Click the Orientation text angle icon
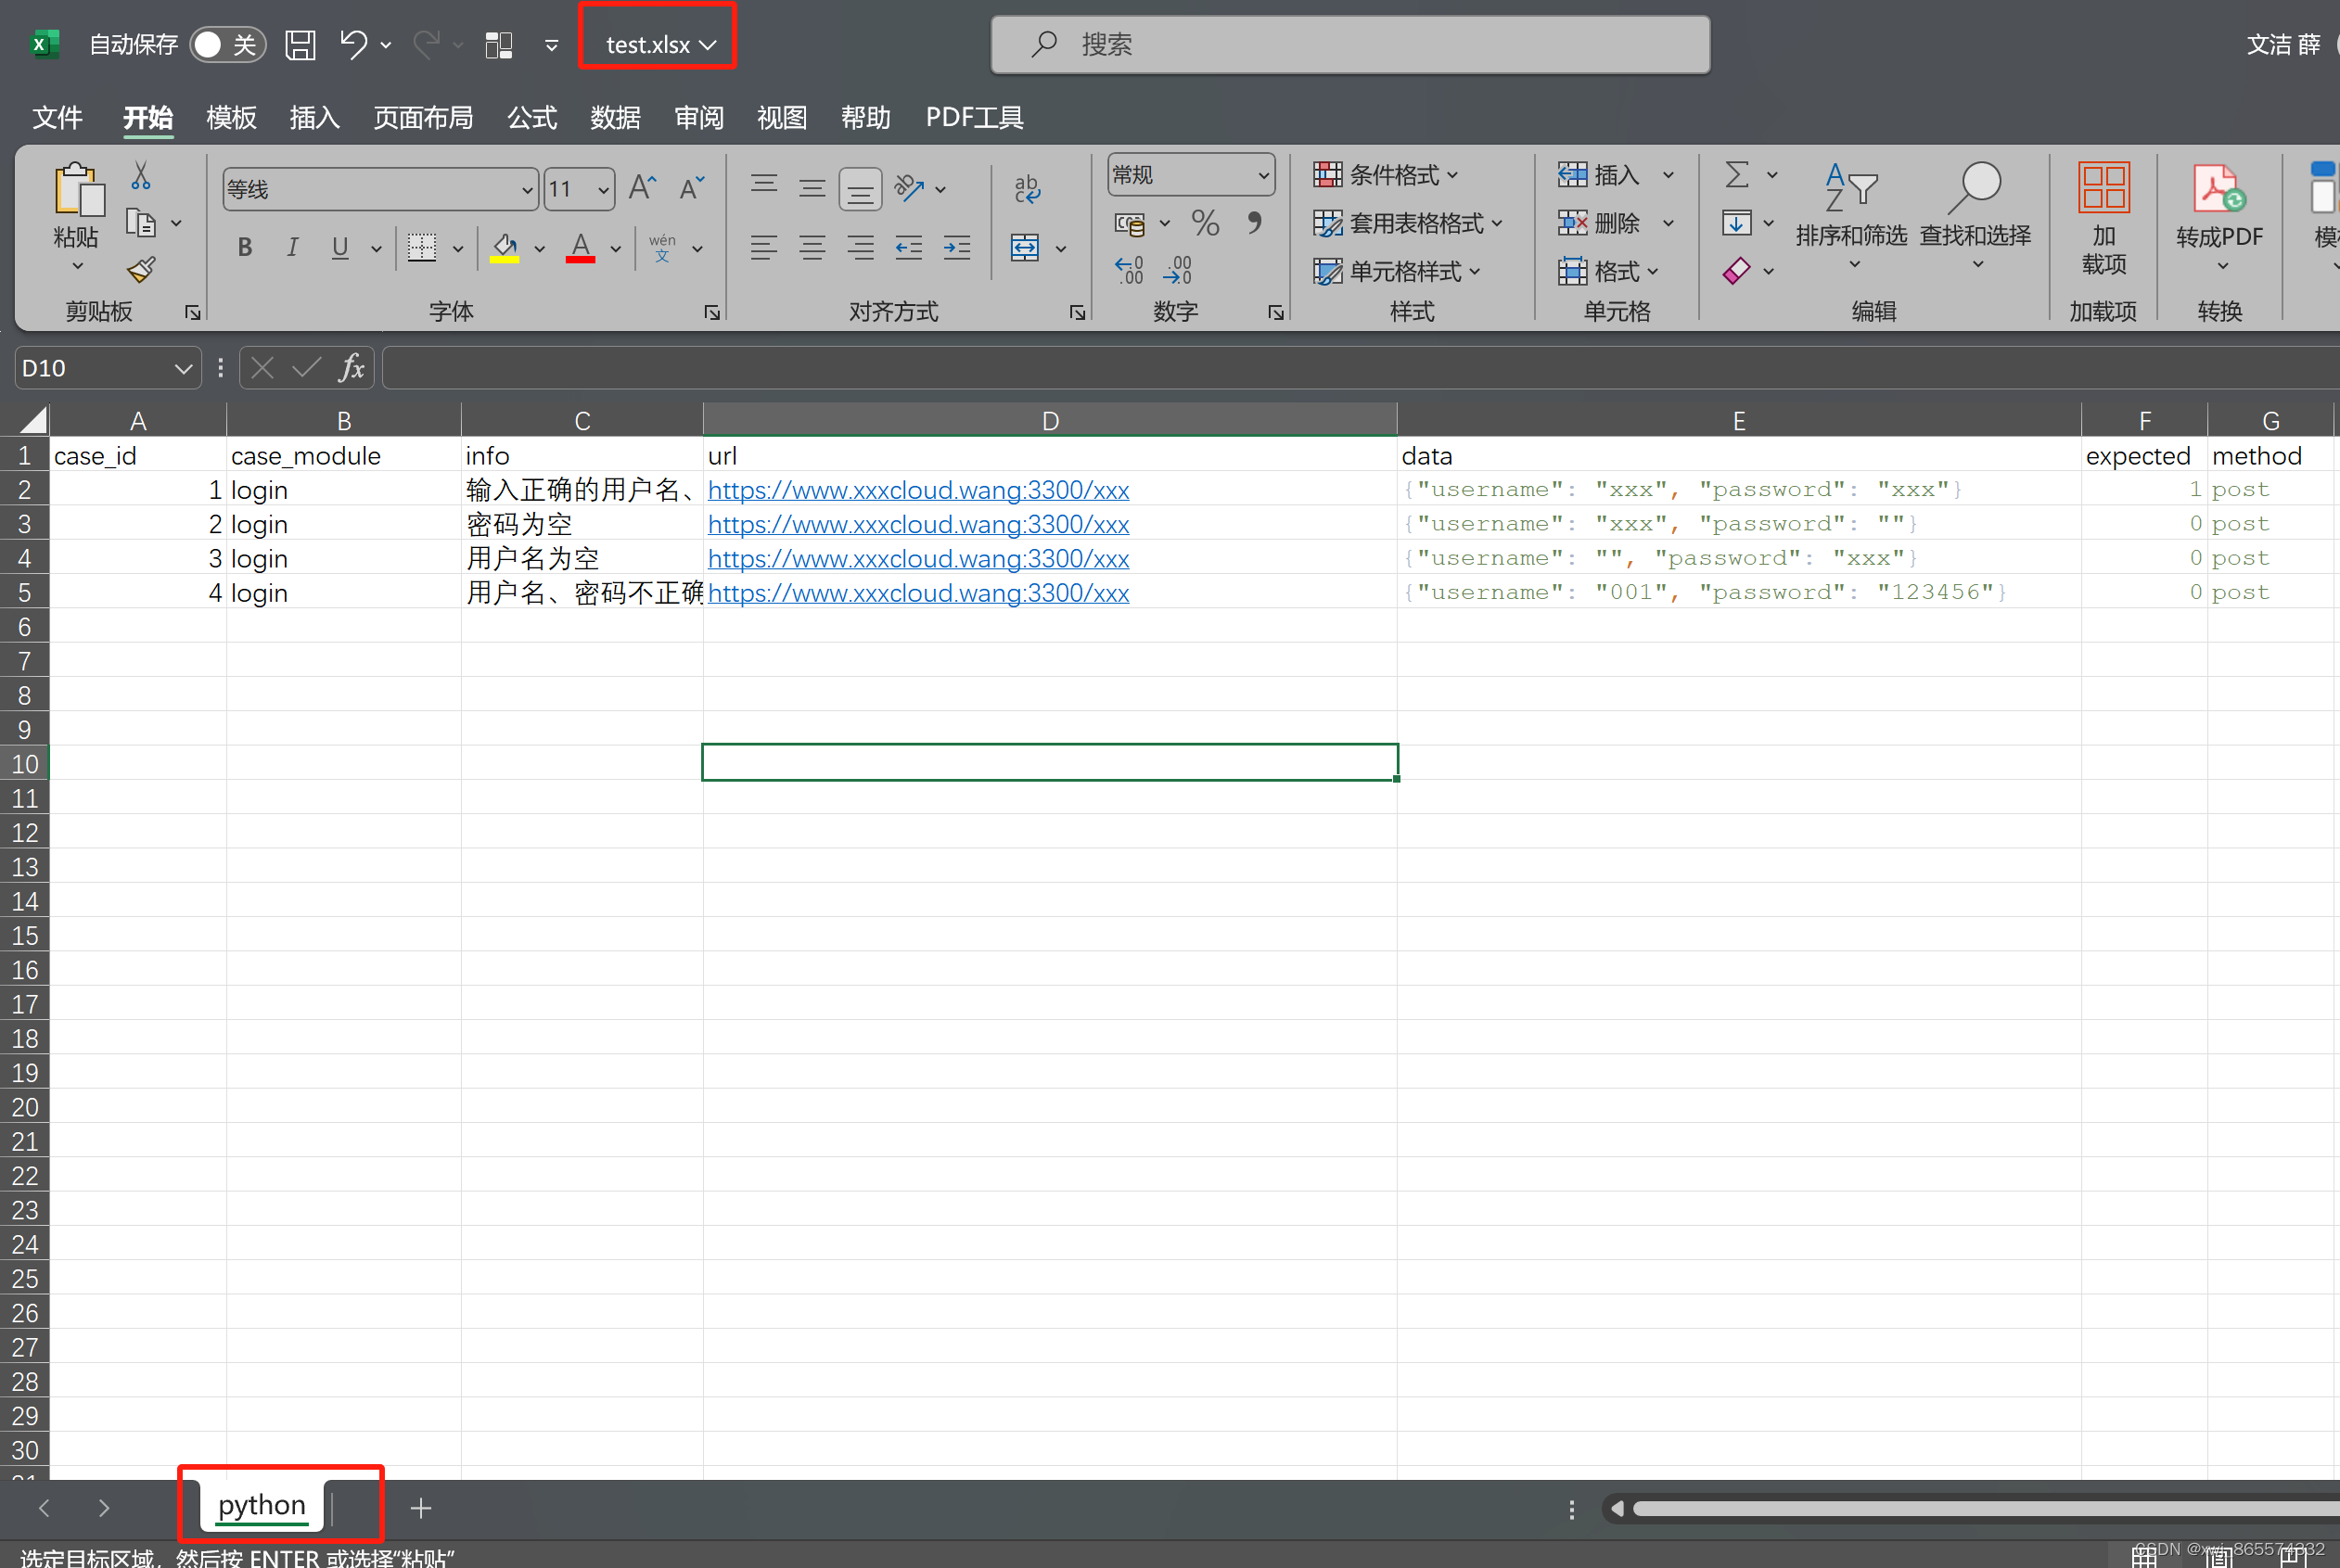Viewport: 2340px width, 1568px height. pos(909,188)
